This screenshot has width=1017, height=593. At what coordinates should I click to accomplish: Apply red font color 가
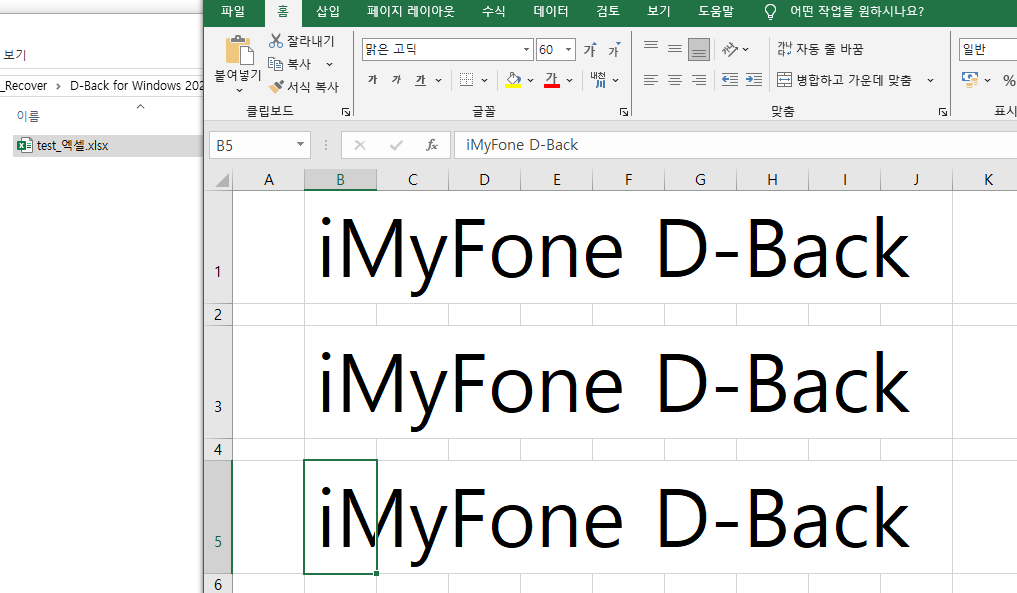pyautogui.click(x=552, y=80)
